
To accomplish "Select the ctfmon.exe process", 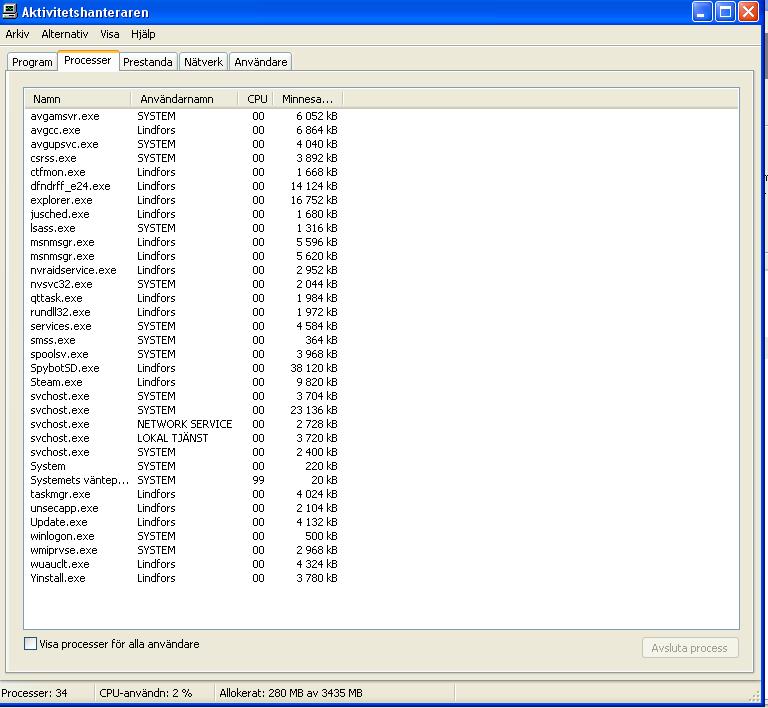I will (184, 172).
